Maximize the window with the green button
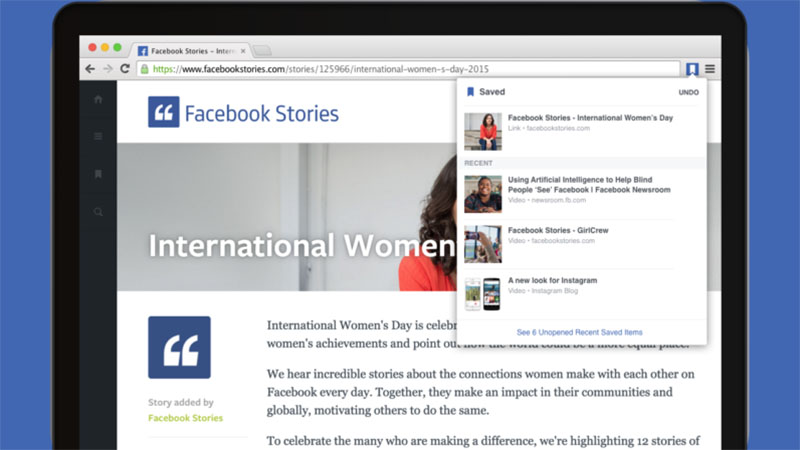800x450 pixels. 117,47
